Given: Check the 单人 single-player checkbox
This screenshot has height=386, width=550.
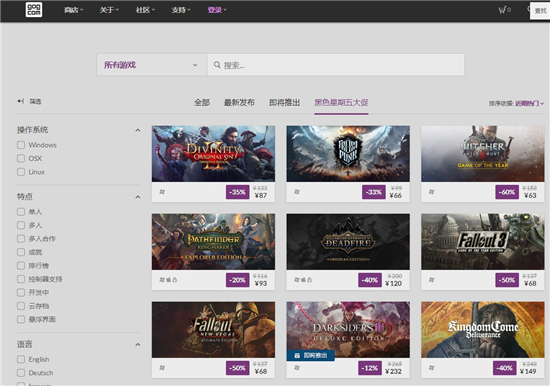Looking at the screenshot, I should coord(21,212).
